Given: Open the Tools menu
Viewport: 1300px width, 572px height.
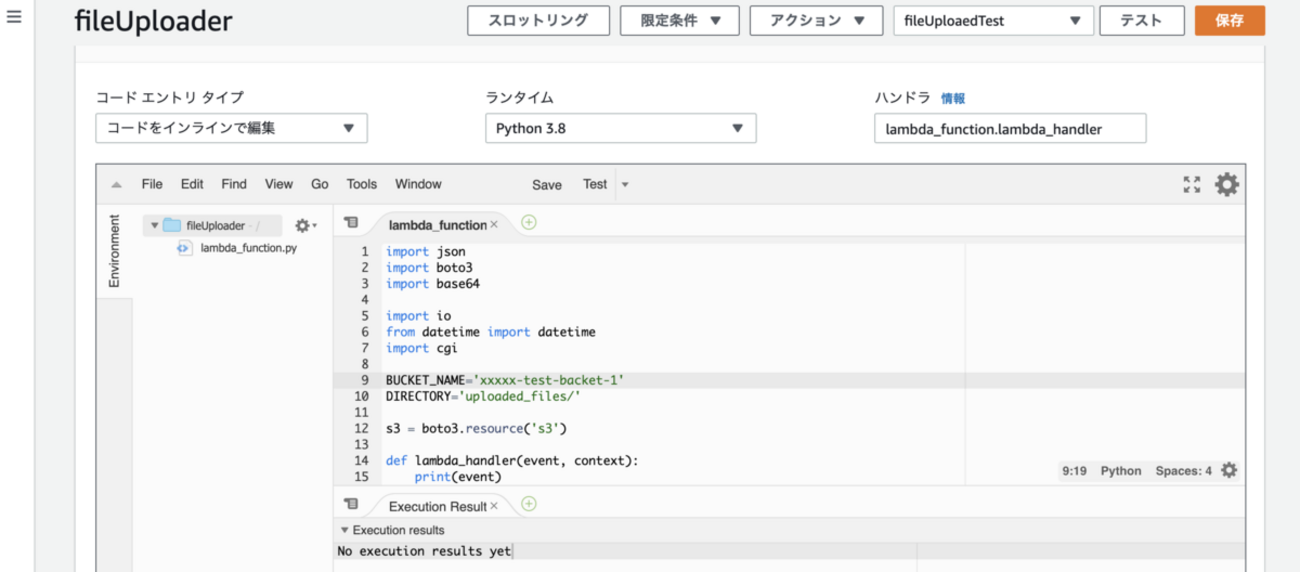Looking at the screenshot, I should [362, 184].
